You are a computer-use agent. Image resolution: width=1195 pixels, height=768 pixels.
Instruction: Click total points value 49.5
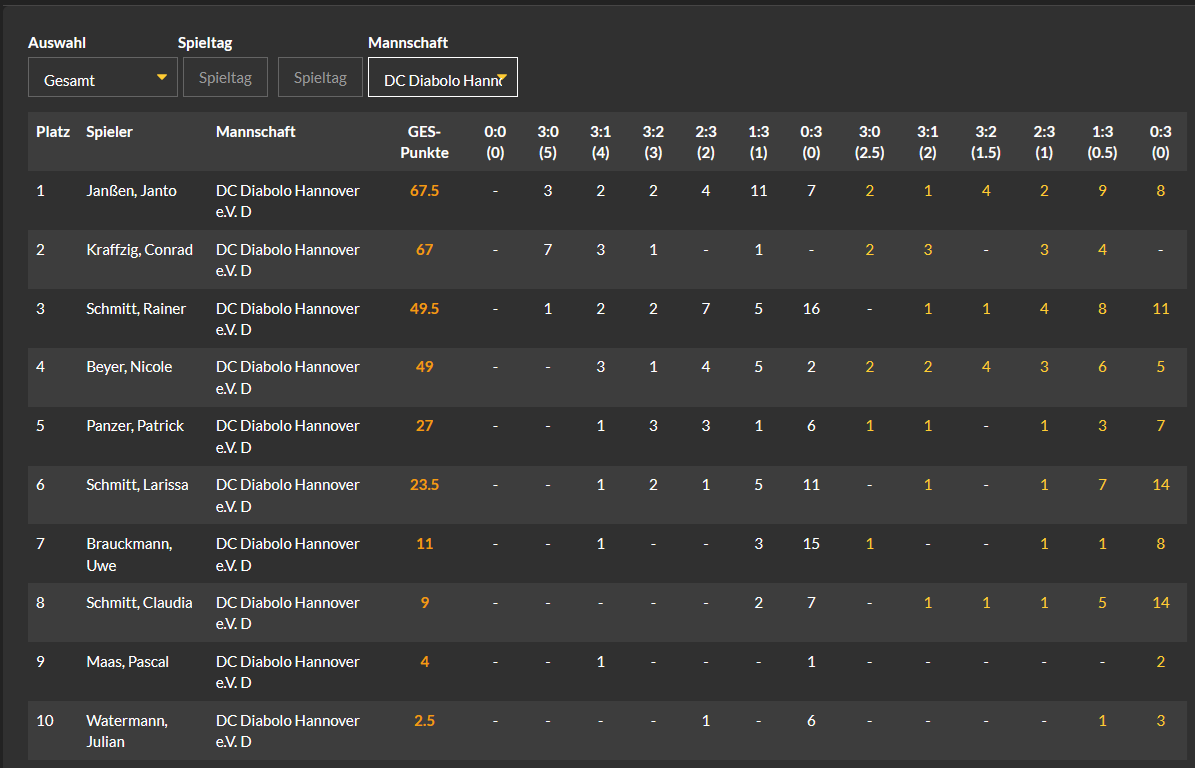[424, 309]
